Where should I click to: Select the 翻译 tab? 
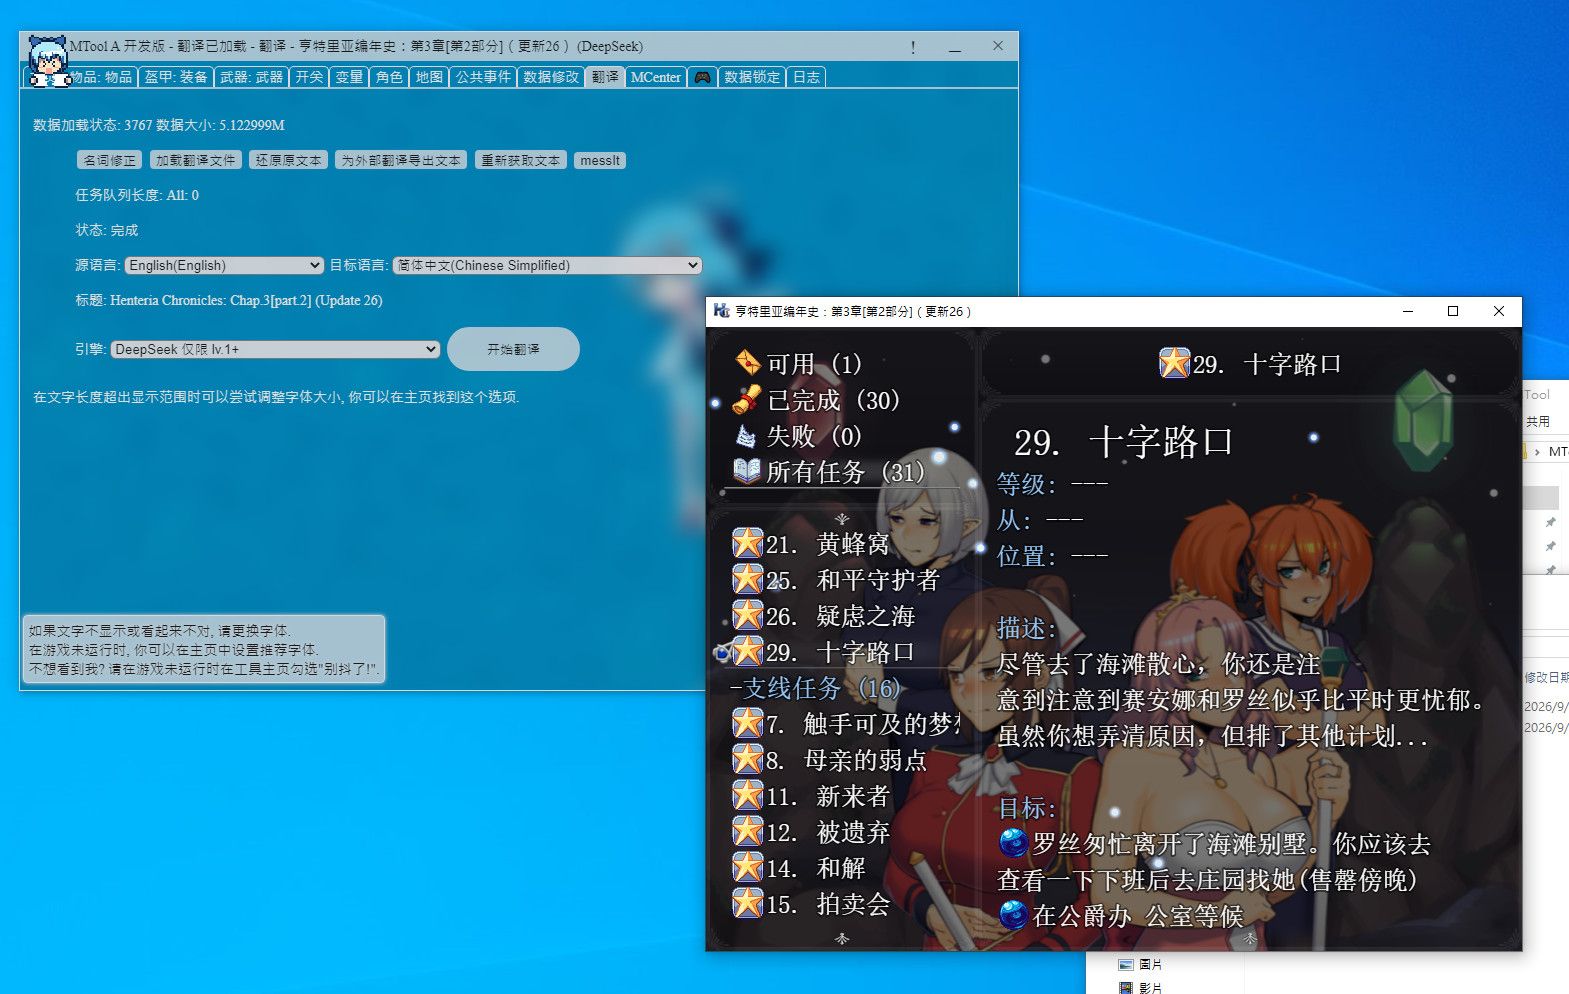pyautogui.click(x=605, y=77)
